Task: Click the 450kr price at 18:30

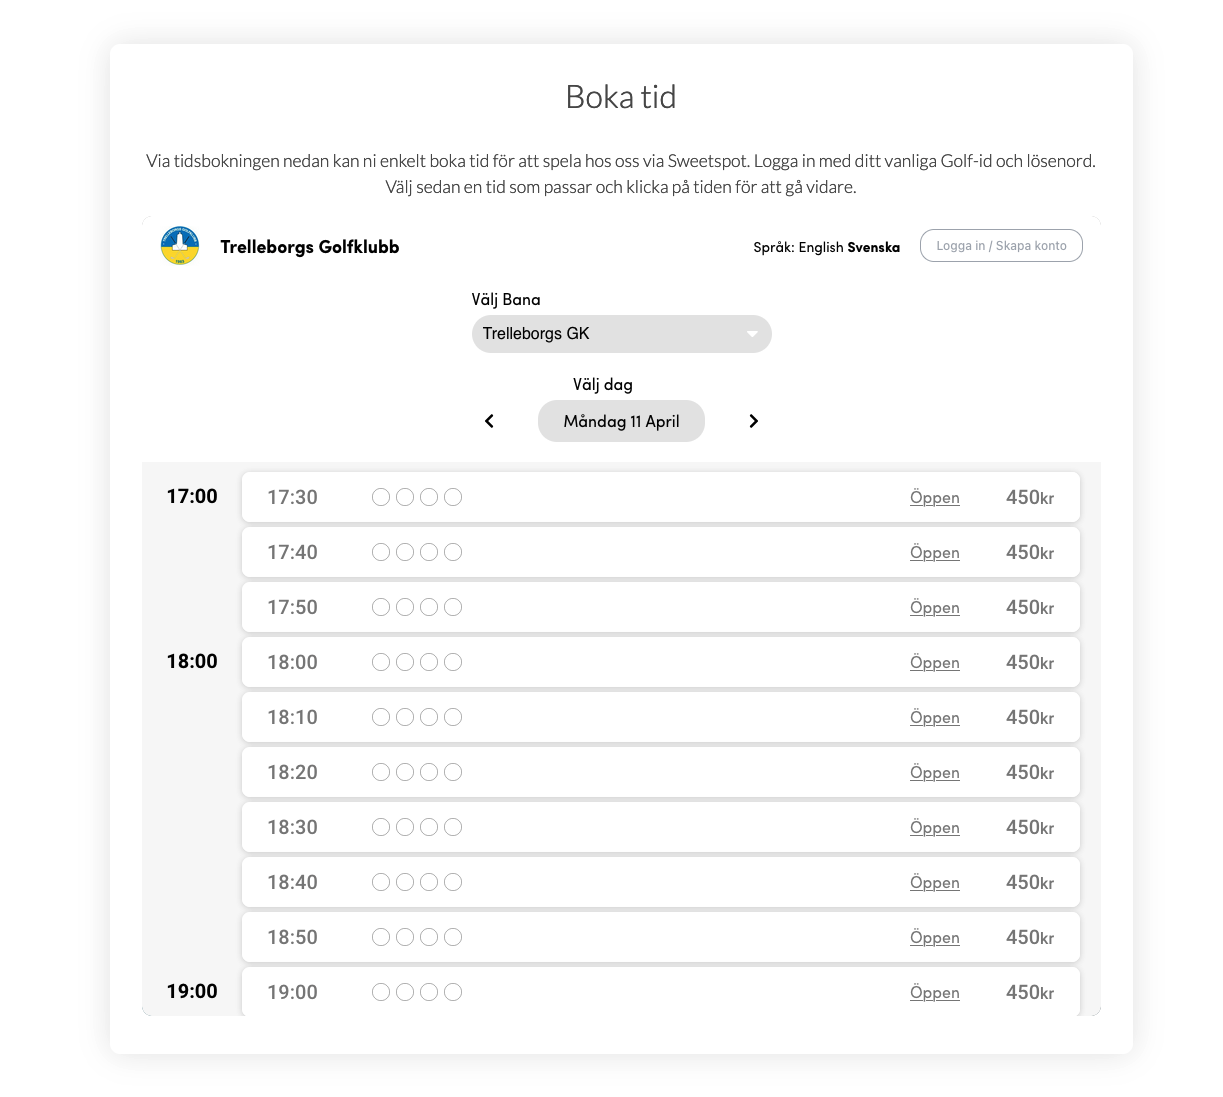Action: (x=1030, y=828)
